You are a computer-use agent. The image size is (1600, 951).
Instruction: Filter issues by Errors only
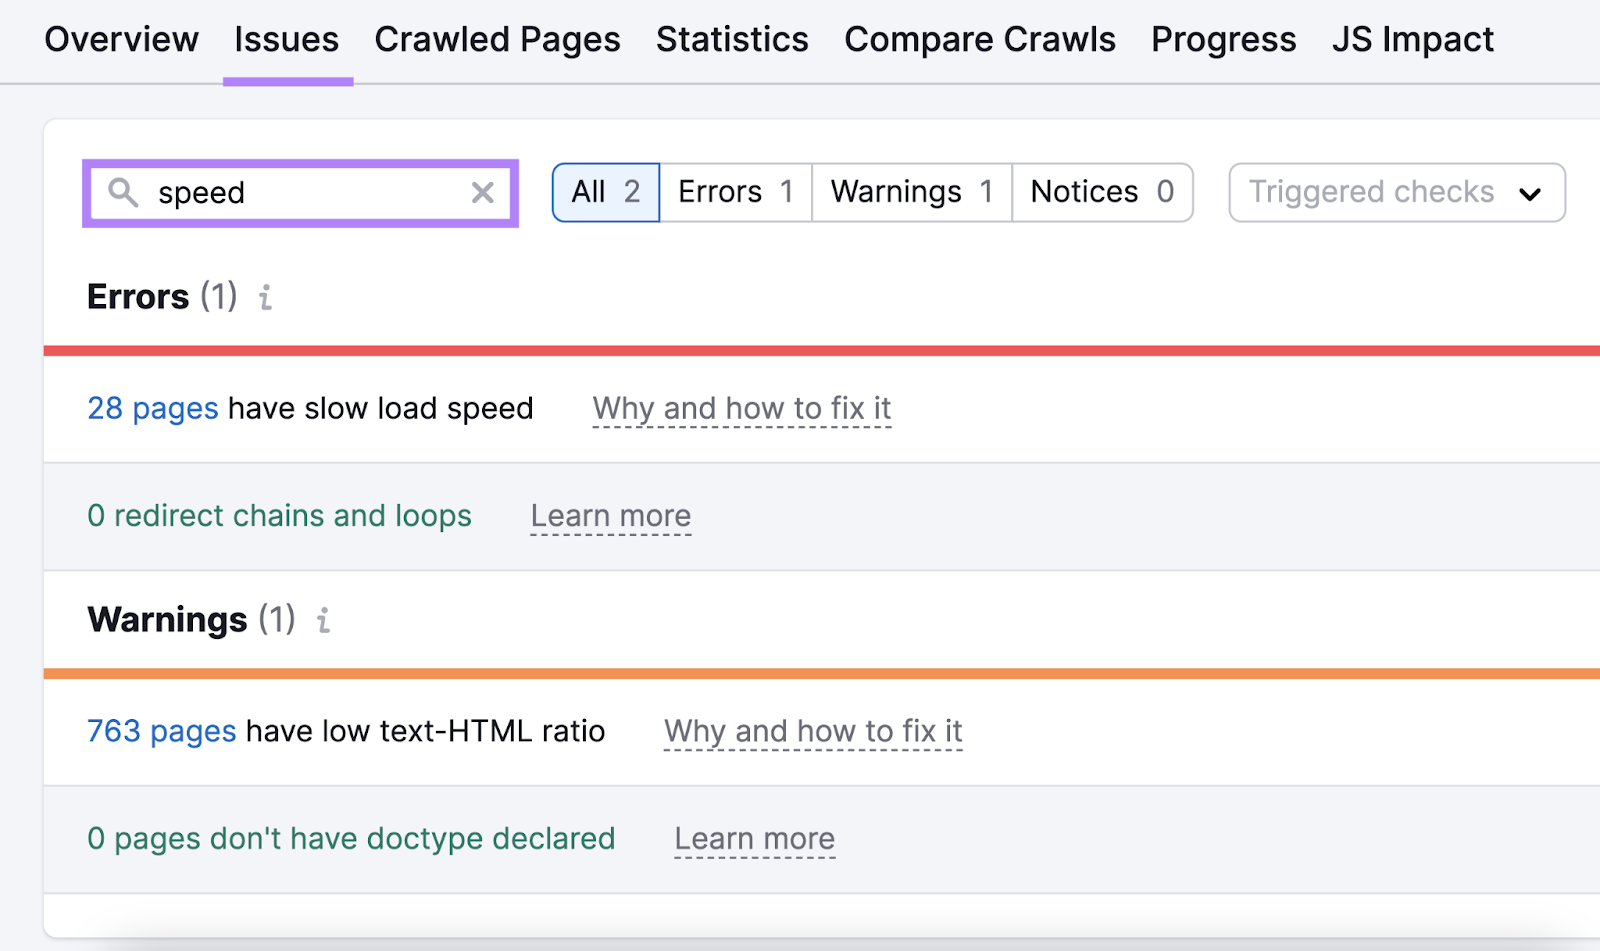point(734,192)
